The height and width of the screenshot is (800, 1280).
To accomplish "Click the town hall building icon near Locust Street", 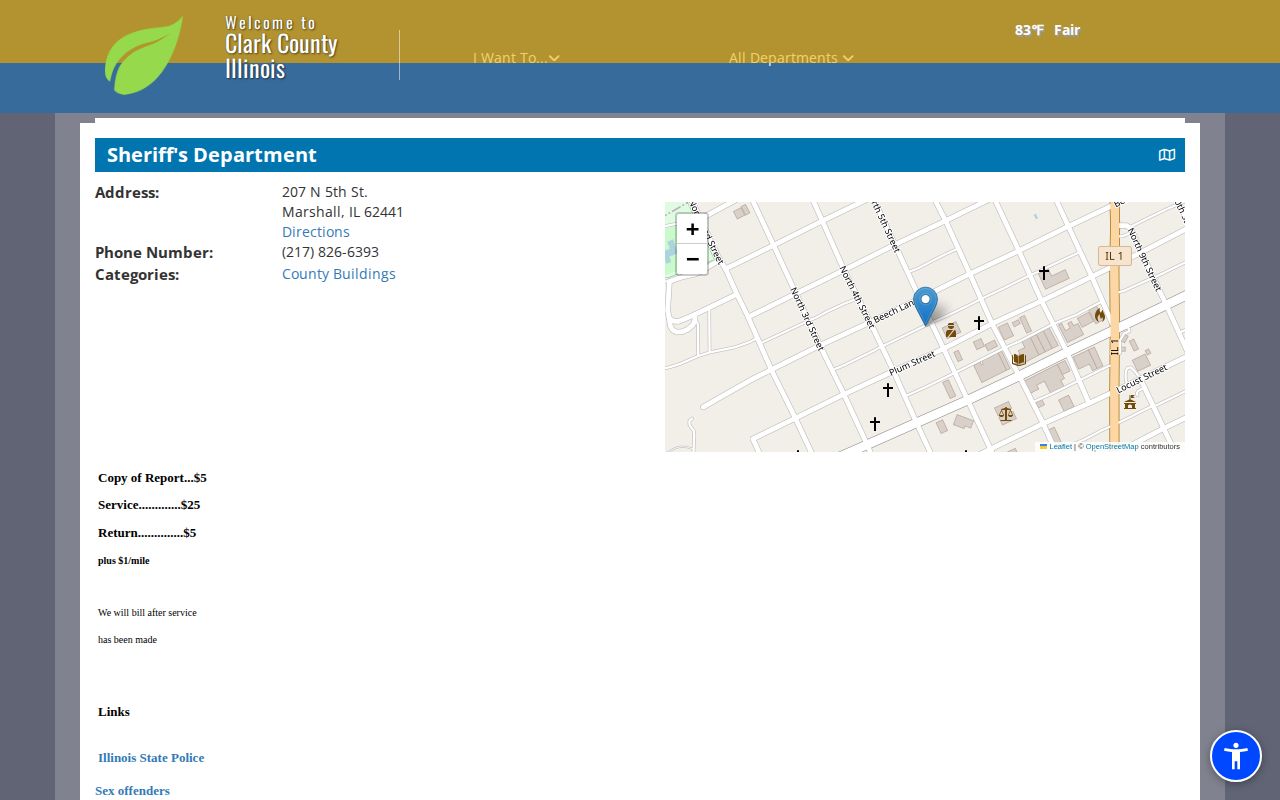I will 1130,402.
